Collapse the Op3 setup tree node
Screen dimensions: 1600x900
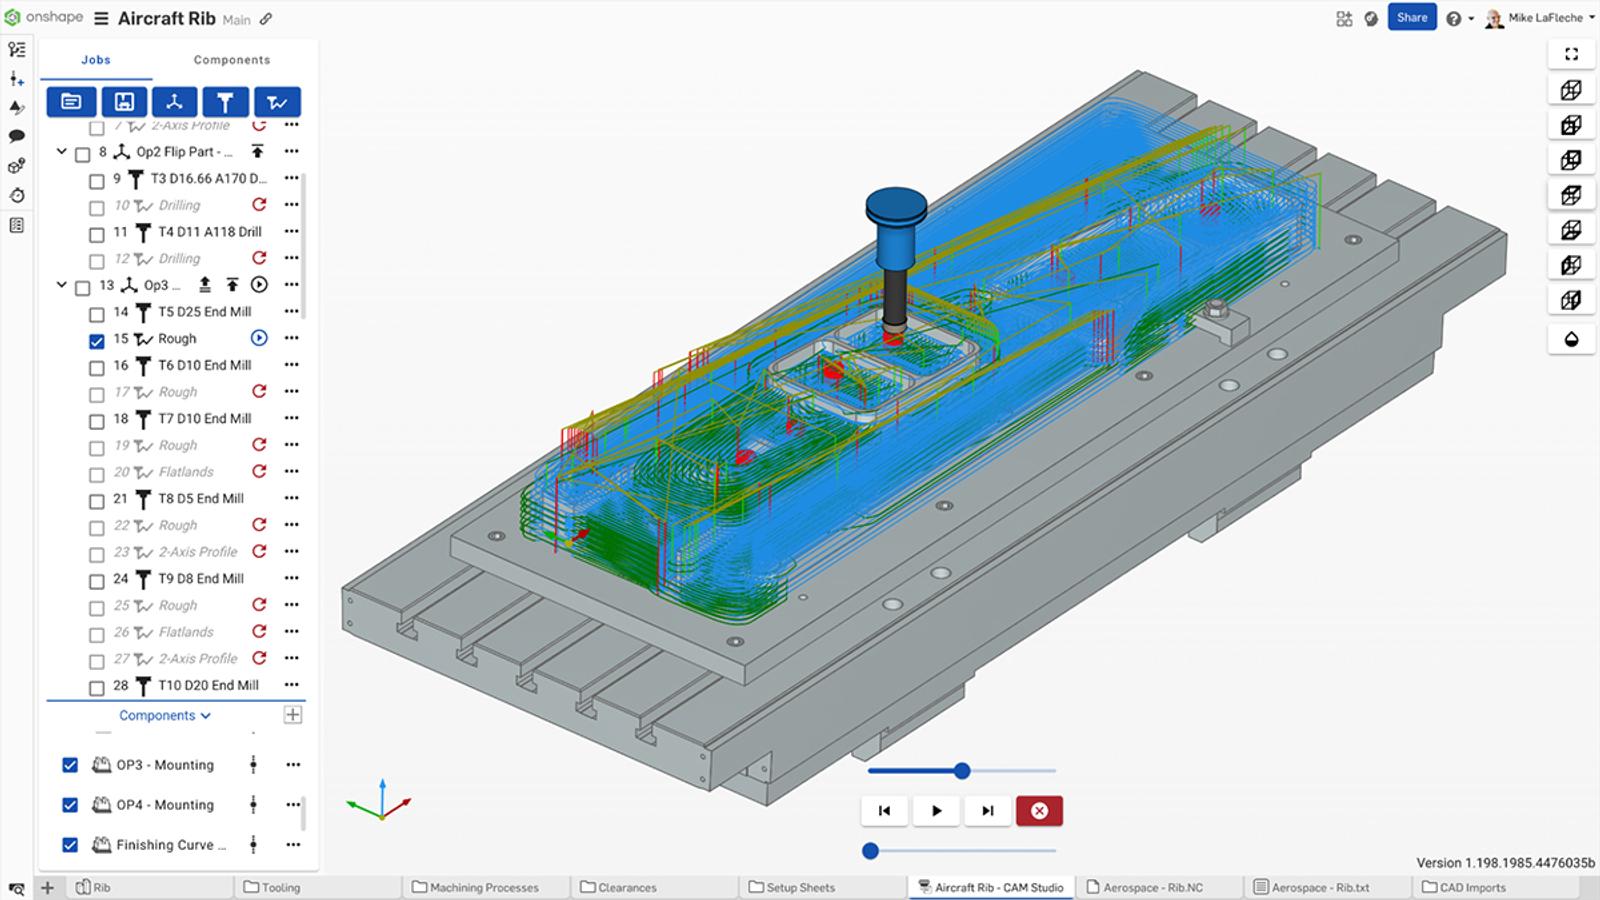[x=62, y=285]
